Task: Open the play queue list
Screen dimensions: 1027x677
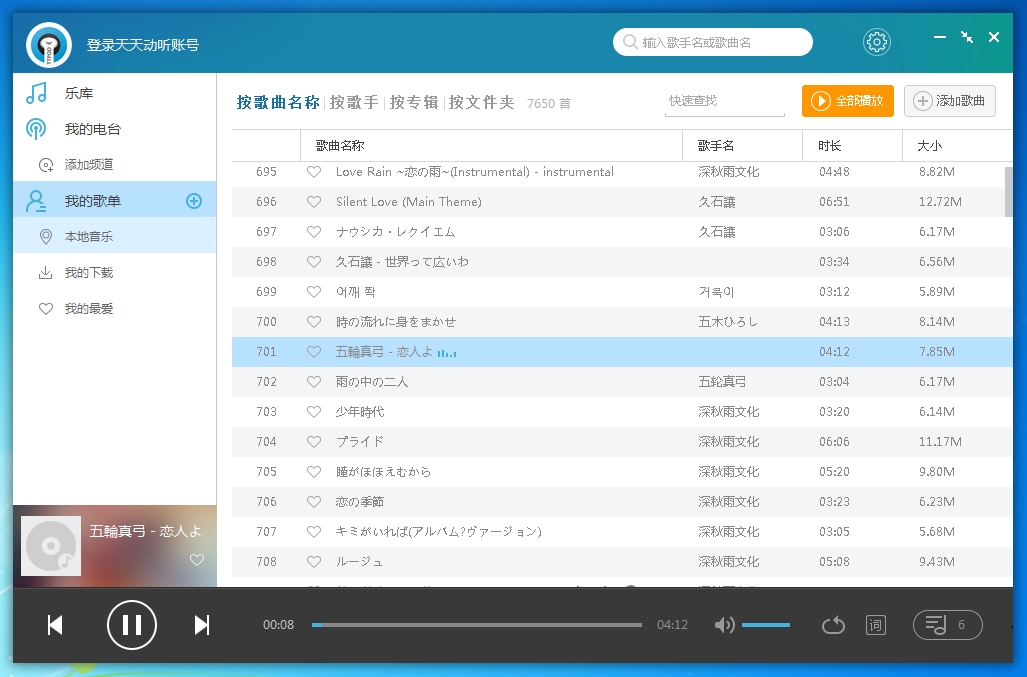Action: (948, 625)
